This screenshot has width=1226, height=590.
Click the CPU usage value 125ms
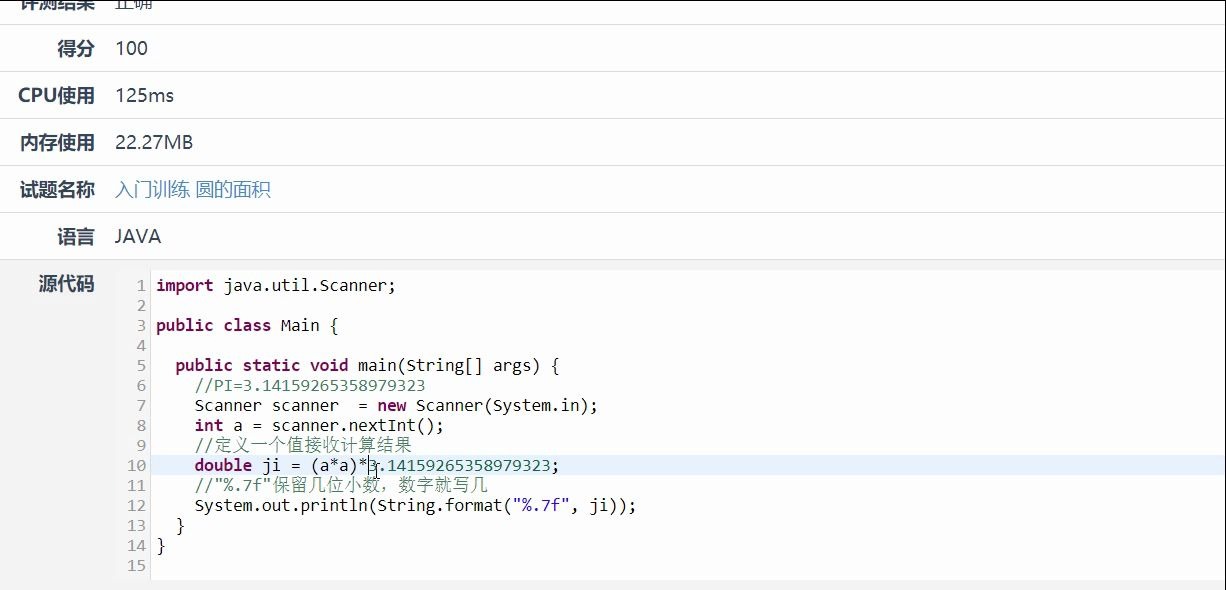click(144, 96)
